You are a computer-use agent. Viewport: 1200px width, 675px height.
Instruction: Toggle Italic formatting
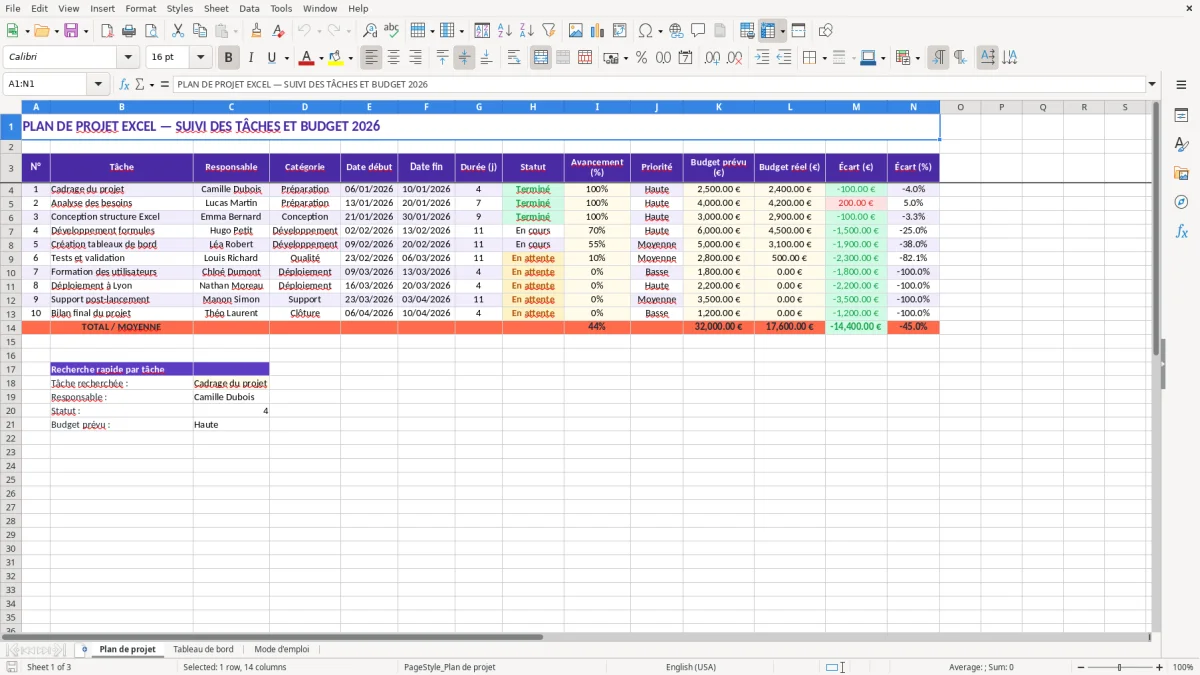click(x=250, y=58)
